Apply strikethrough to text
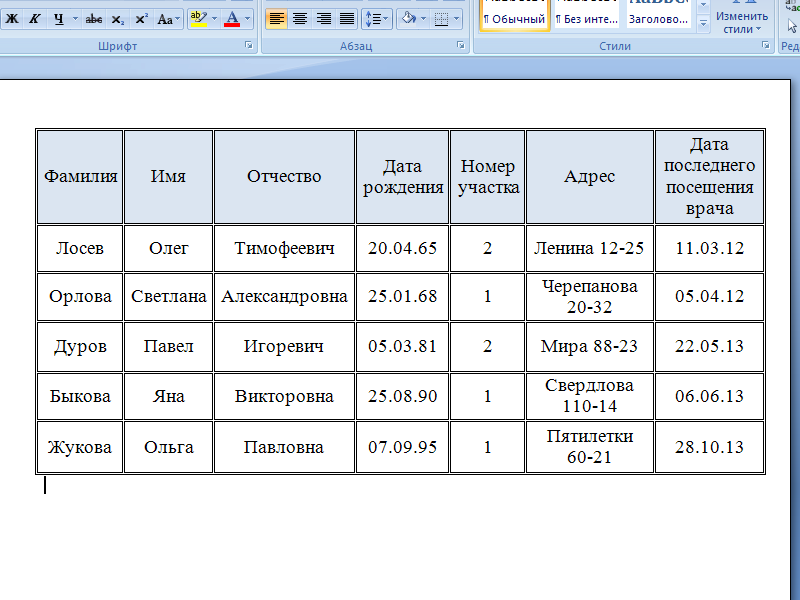 coord(94,19)
